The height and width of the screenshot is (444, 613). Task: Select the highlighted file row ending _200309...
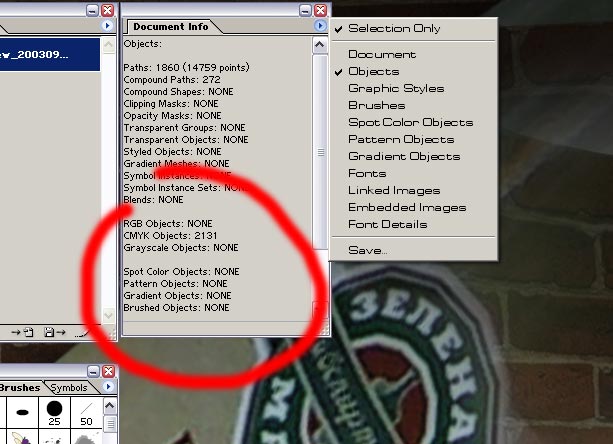(50, 54)
